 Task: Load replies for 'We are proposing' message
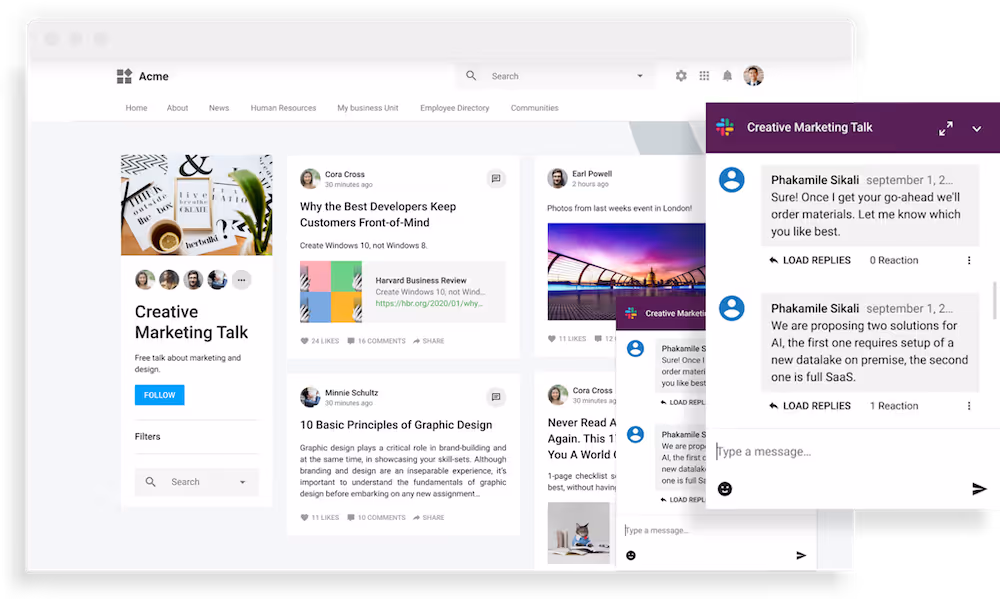[810, 406]
